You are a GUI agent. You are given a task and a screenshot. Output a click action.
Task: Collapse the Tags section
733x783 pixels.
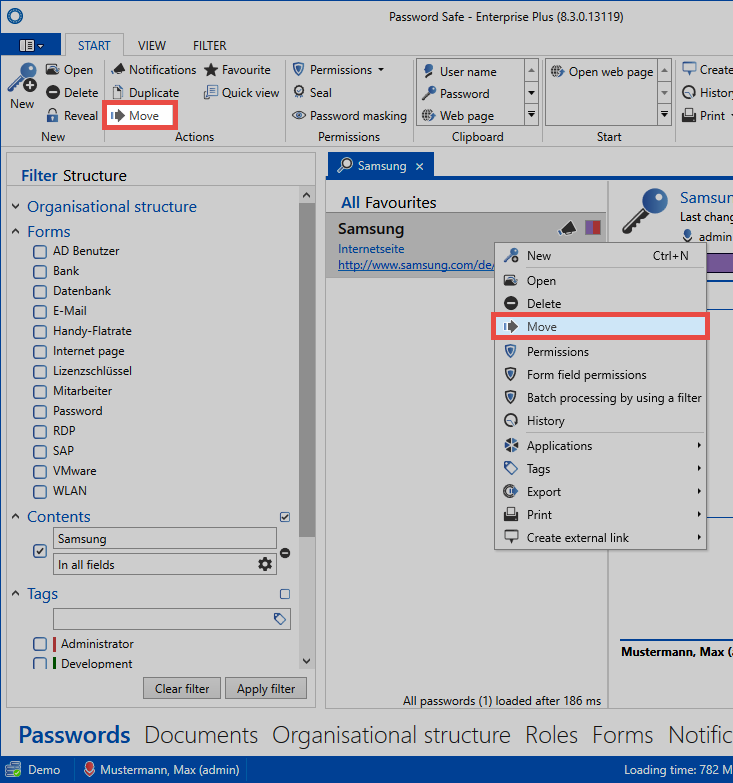pyautogui.click(x=16, y=593)
